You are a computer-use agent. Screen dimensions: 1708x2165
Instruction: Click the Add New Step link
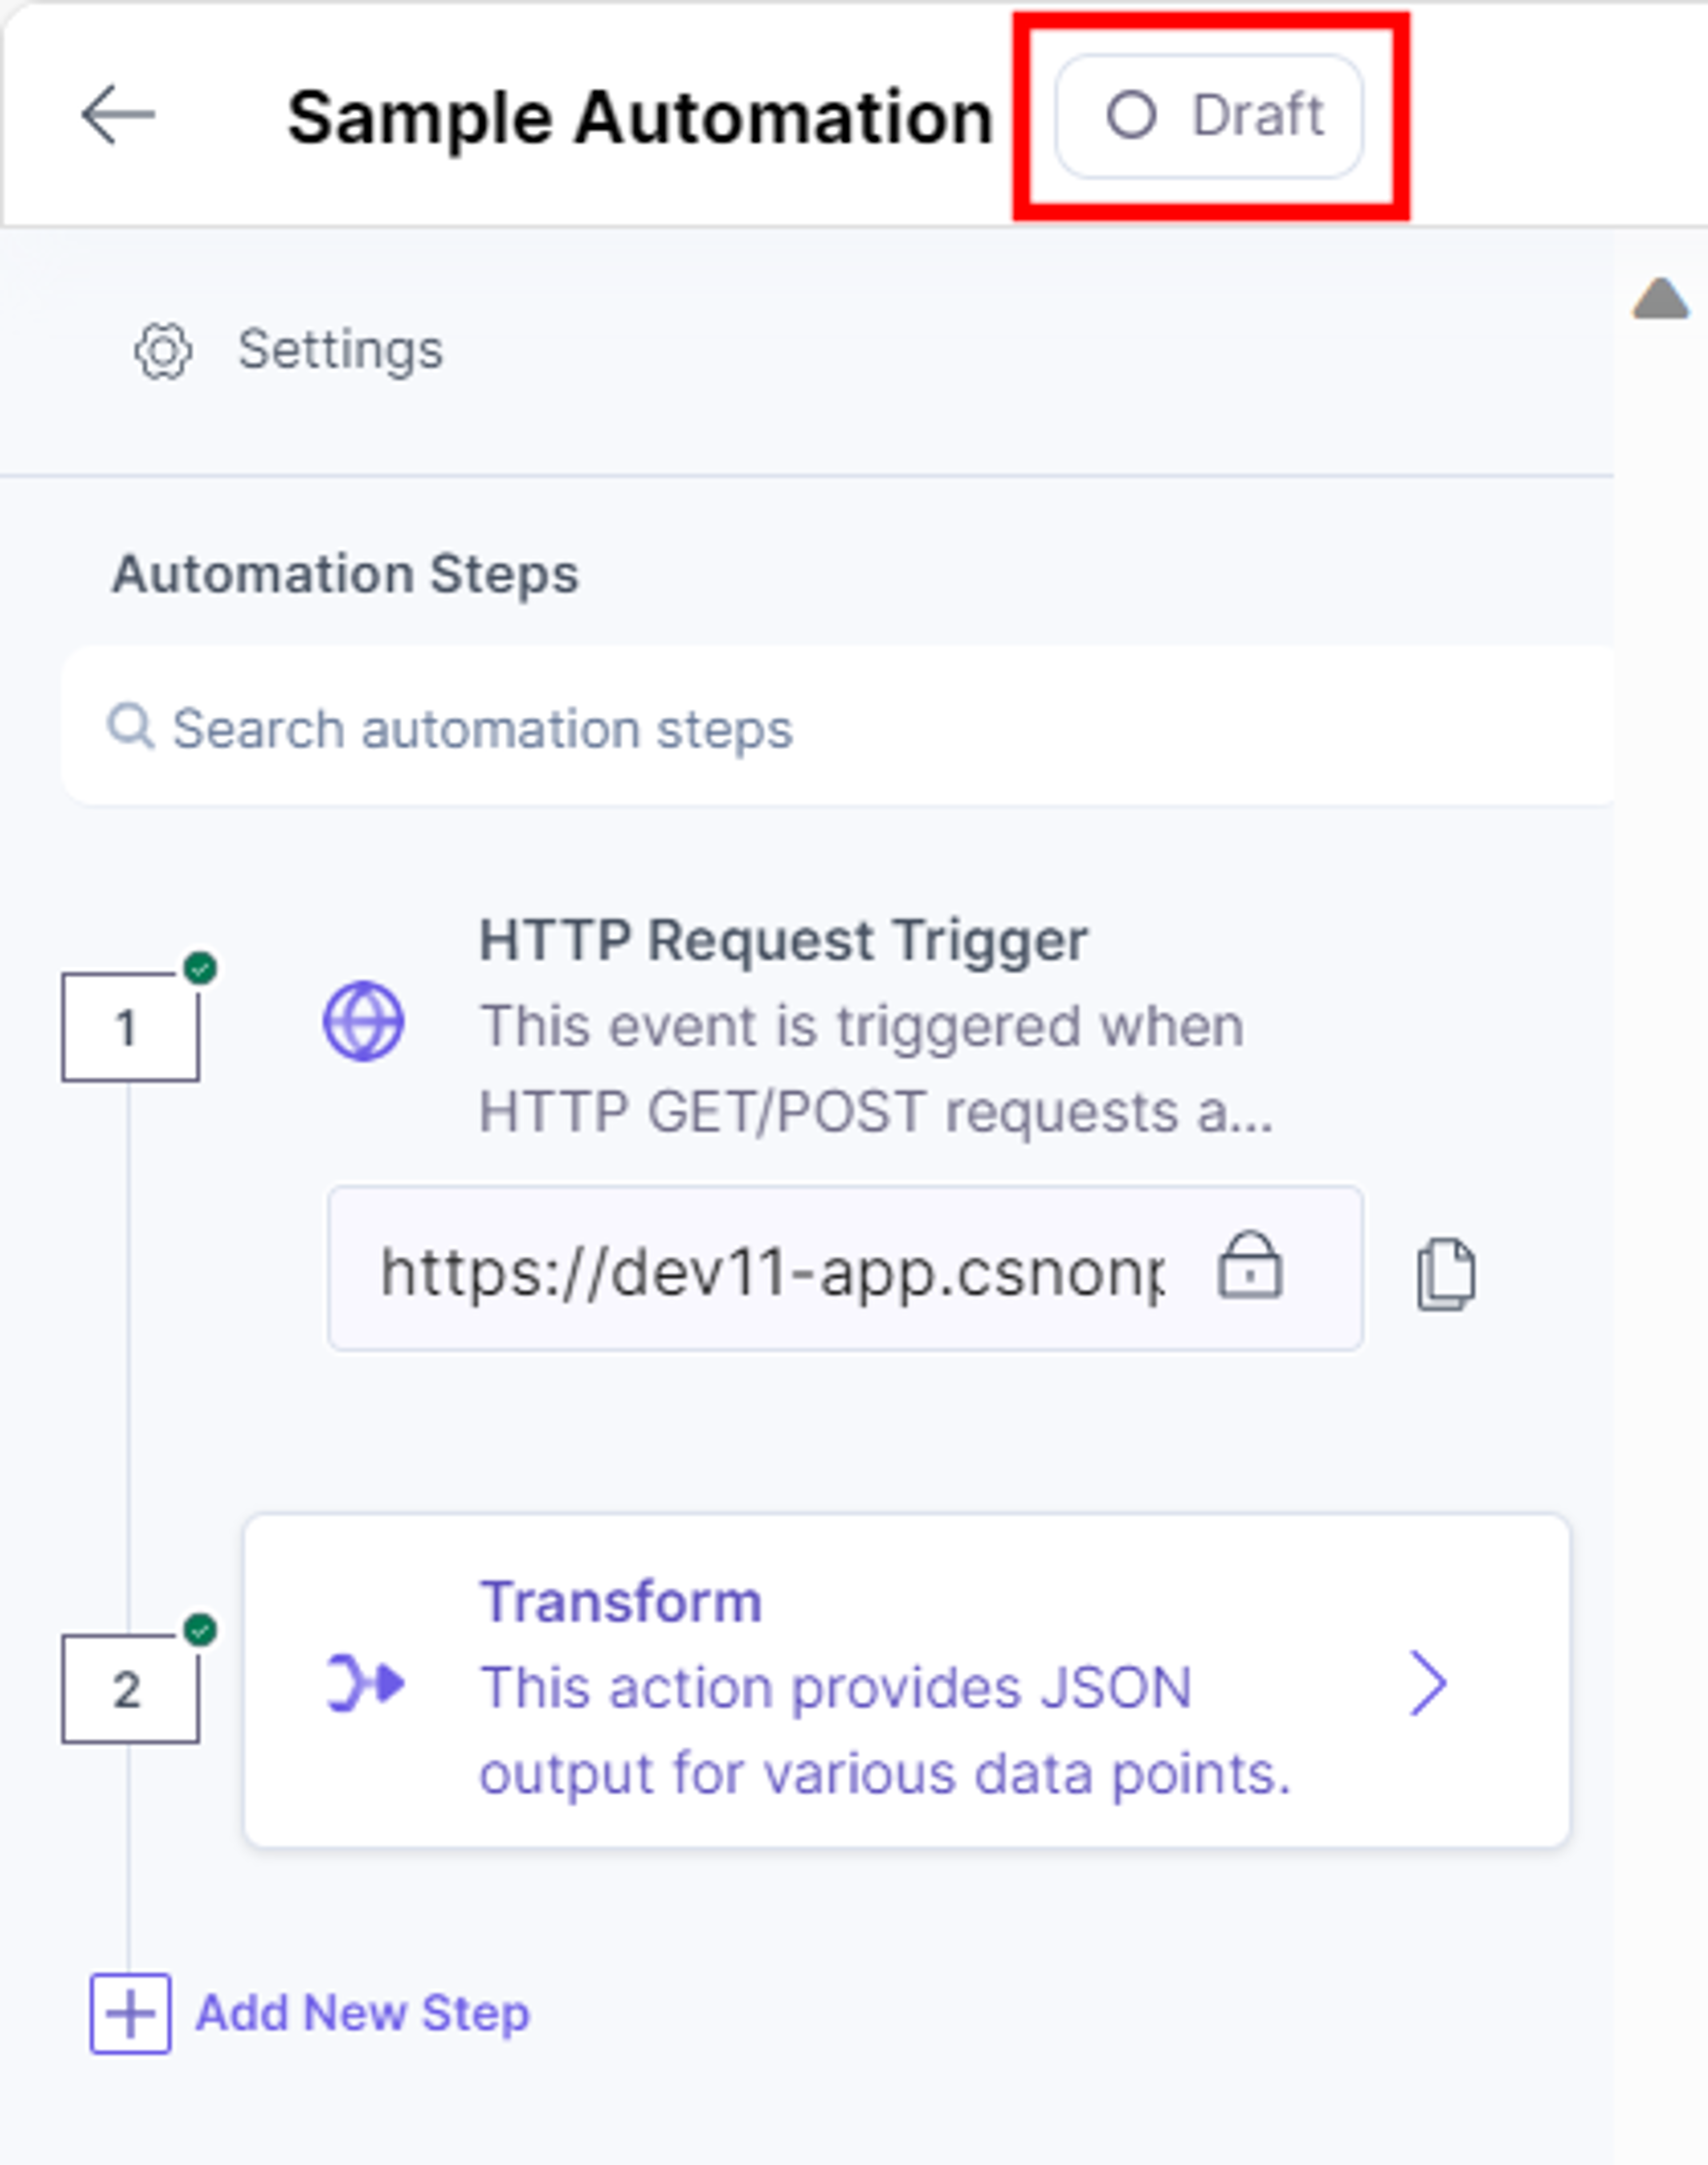click(362, 2013)
